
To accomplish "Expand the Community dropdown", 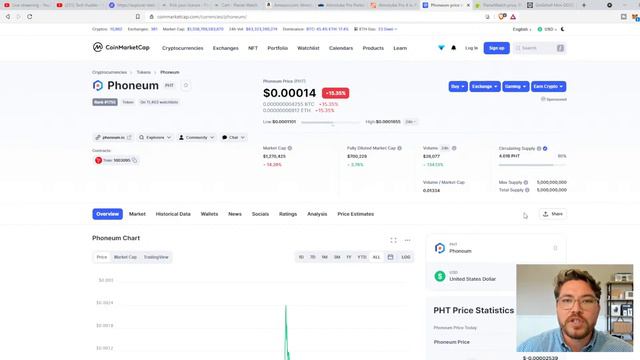I will tap(196, 138).
